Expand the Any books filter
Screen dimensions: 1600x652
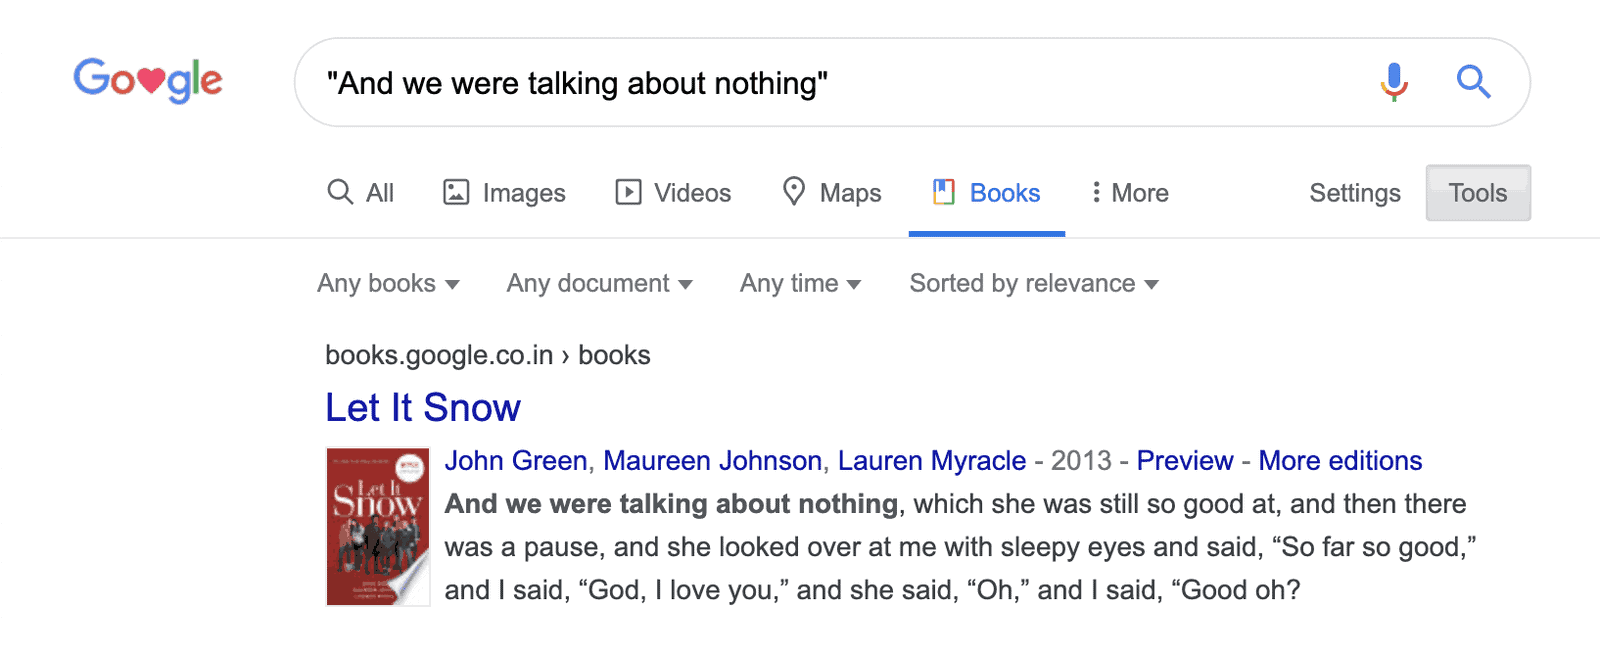tap(388, 284)
